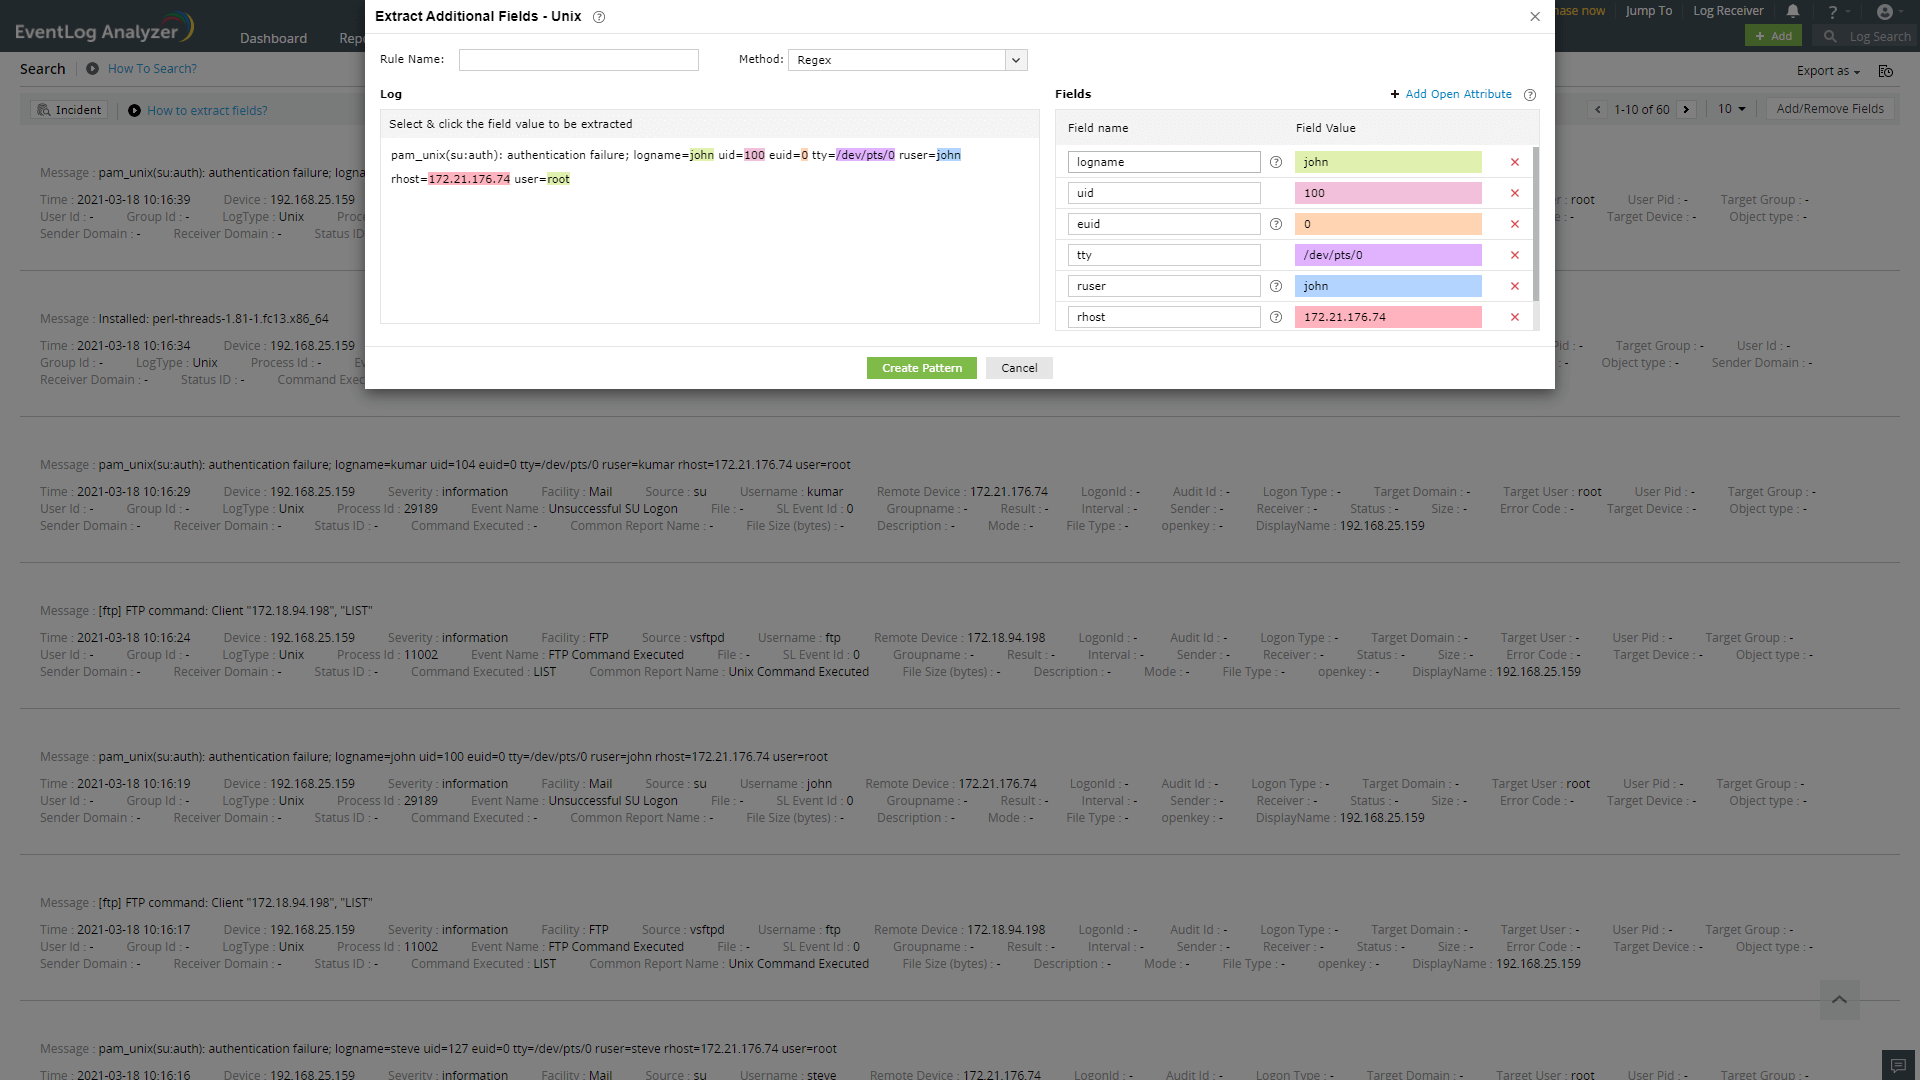Screen dimensions: 1920x1080
Task: Open the Jump To menu
Action: [1648, 11]
